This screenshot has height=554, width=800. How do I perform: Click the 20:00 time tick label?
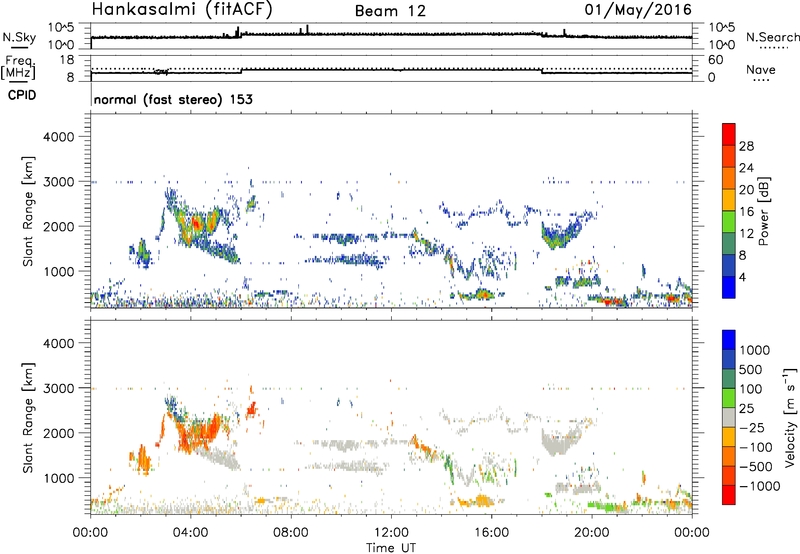coord(591,533)
